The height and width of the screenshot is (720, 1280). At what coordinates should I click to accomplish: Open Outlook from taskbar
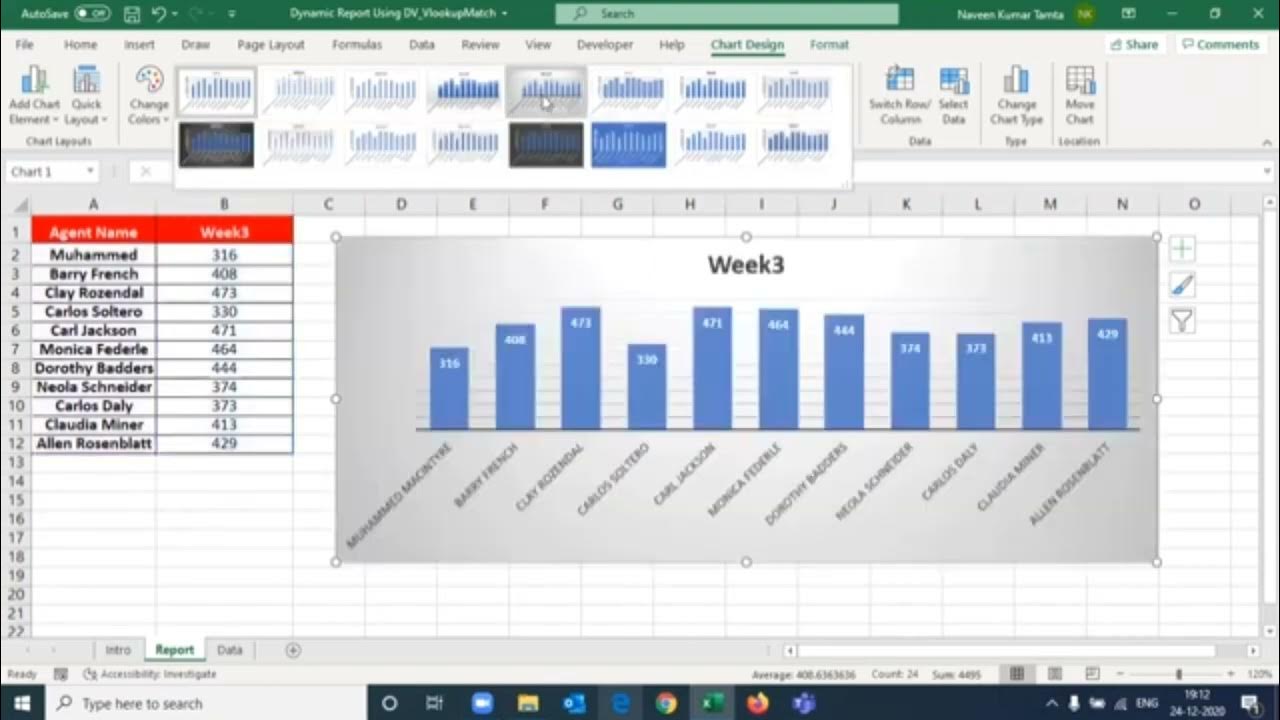pos(574,703)
